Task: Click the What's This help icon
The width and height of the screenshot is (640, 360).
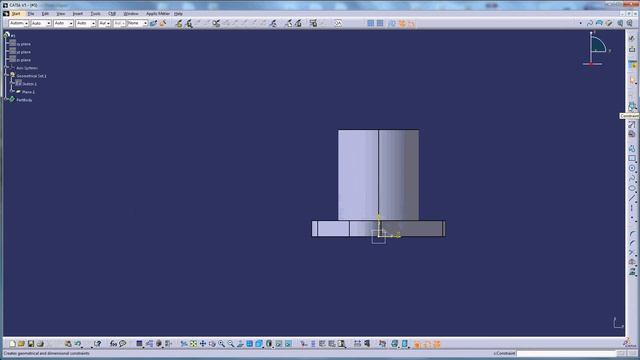Action: [x=97, y=344]
